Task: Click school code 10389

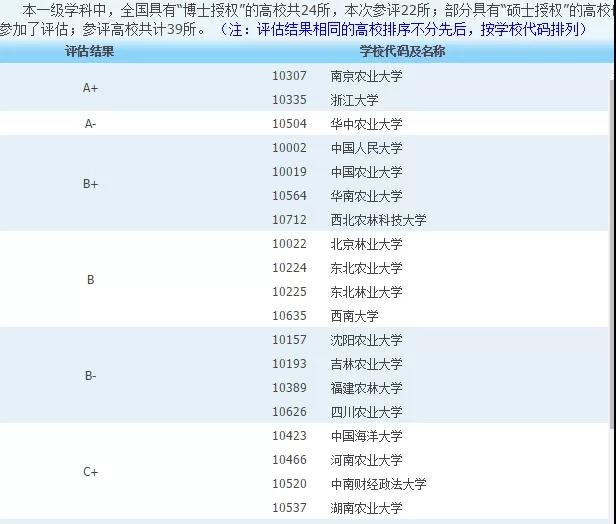Action: [290, 388]
